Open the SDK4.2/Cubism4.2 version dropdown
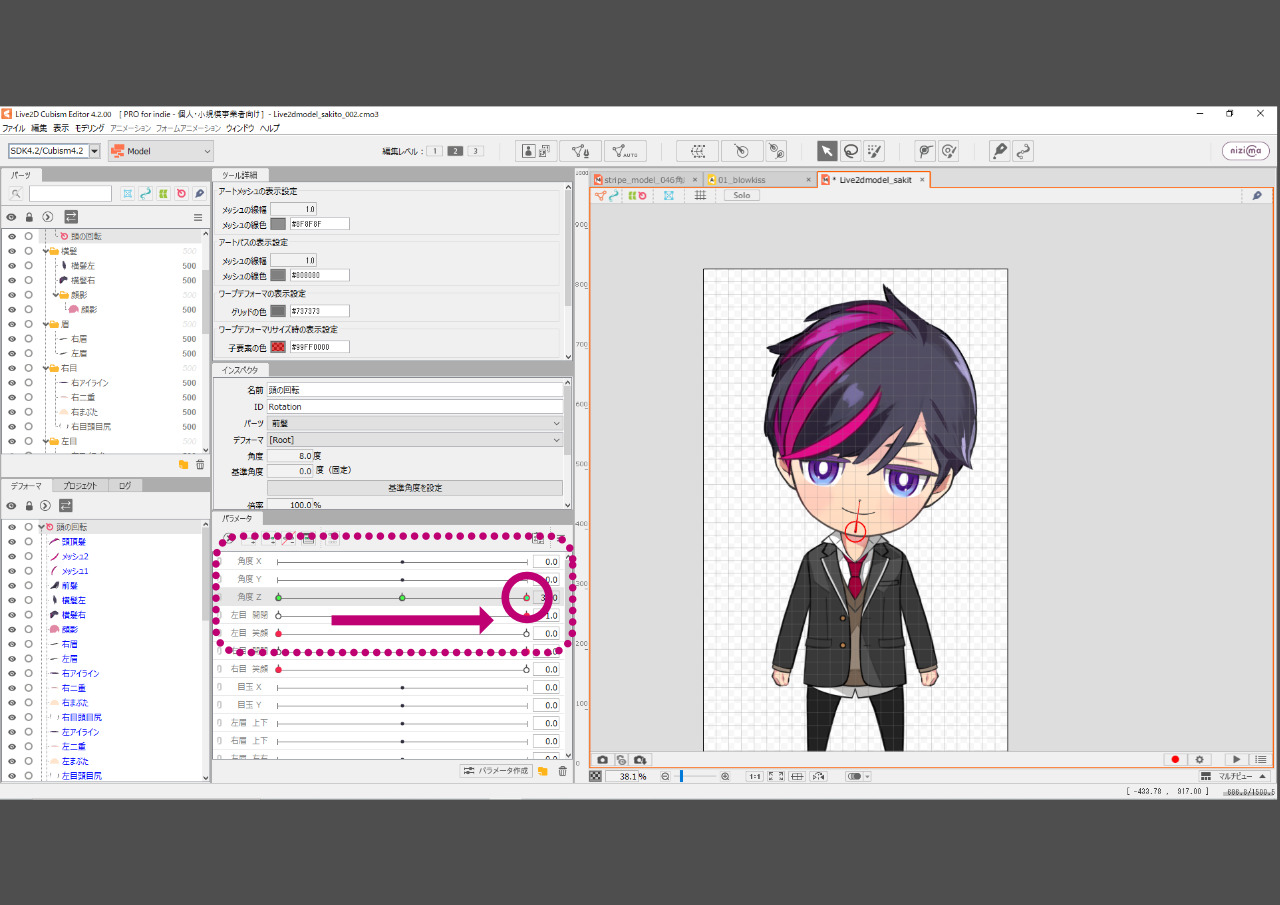Screen dimensions: 1280x905 [55, 151]
